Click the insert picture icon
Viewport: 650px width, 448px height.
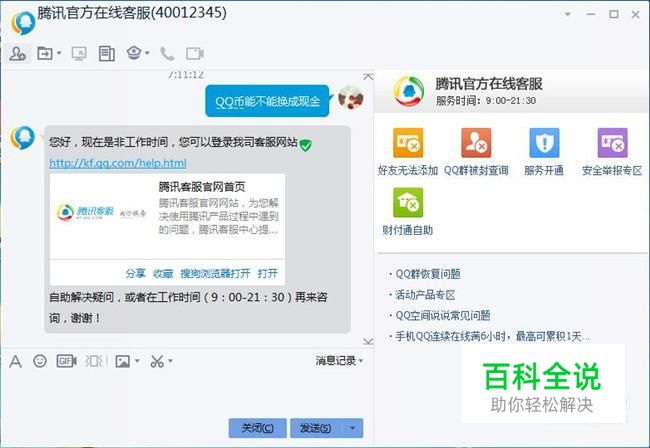click(x=123, y=361)
